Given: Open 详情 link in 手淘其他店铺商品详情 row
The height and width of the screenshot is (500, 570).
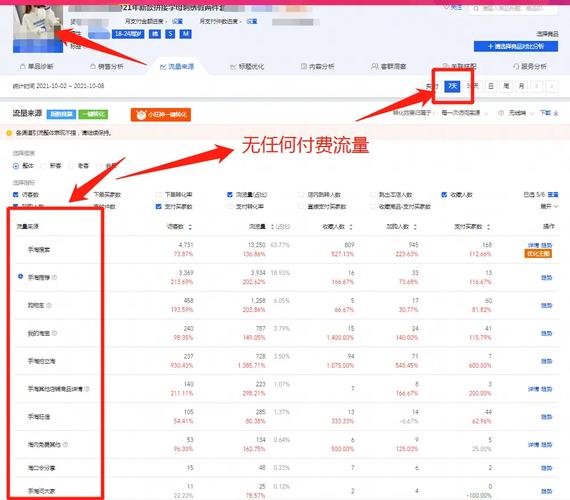Looking at the screenshot, I should (x=533, y=389).
